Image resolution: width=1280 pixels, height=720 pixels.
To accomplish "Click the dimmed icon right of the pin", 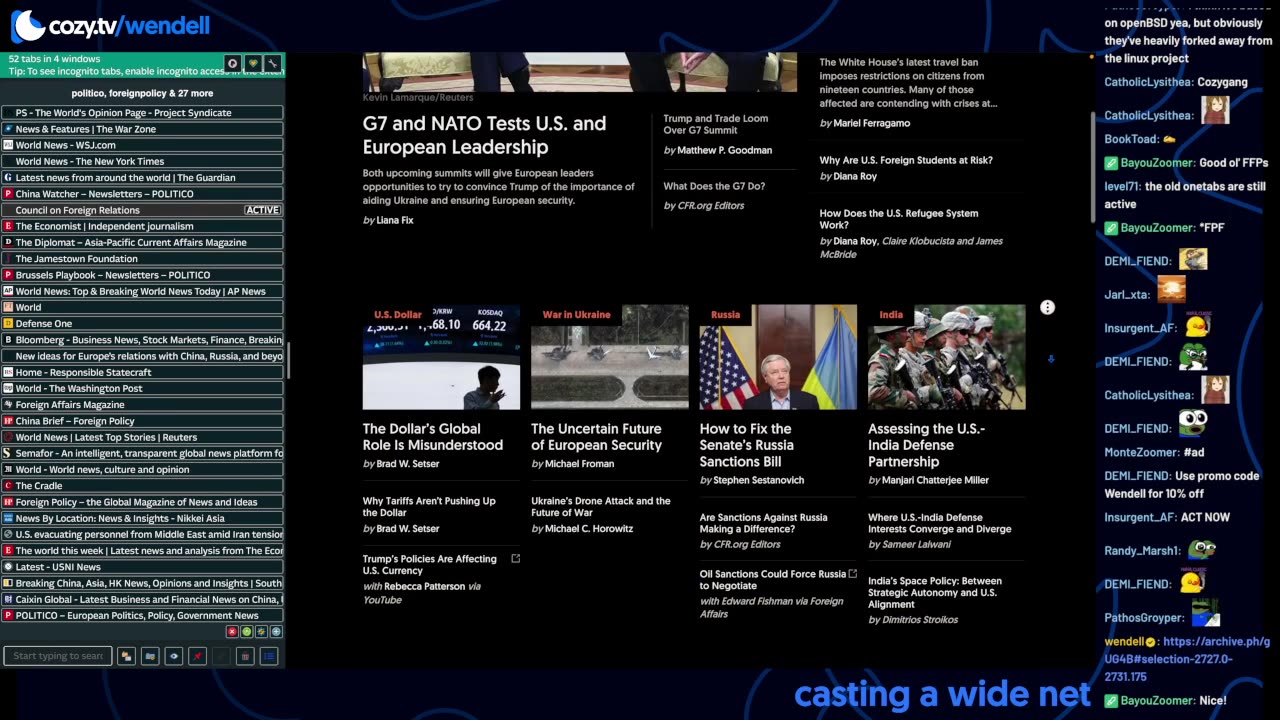I will tap(221, 656).
